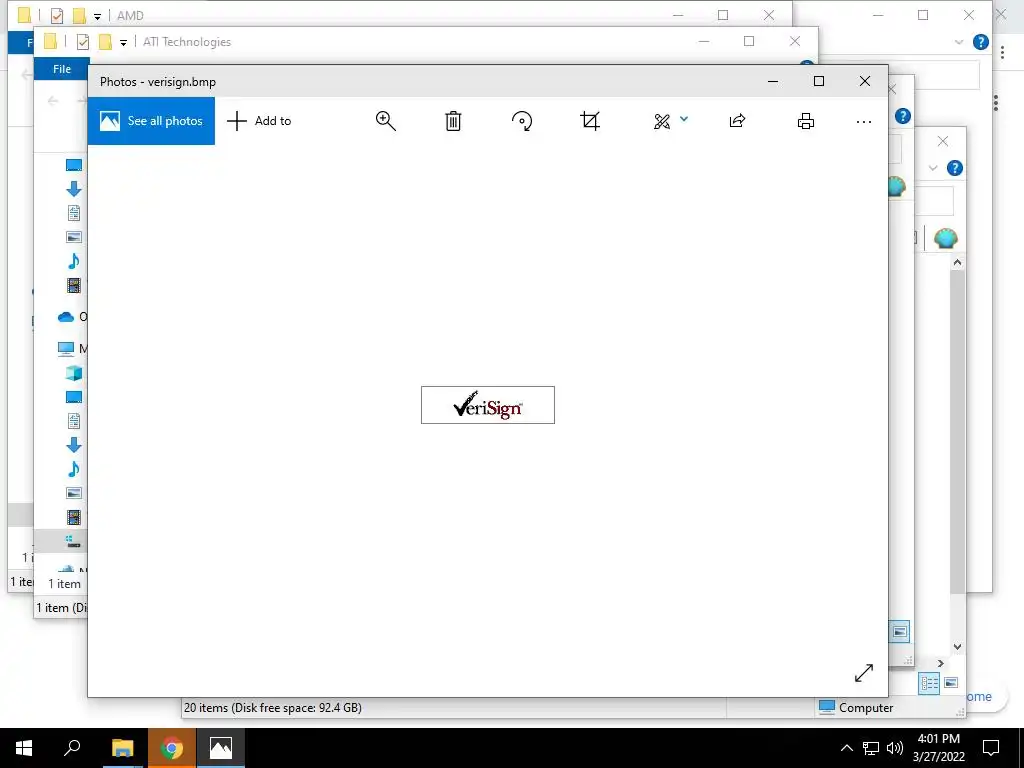Open the See more three-dots menu in Photos
Image resolution: width=1024 pixels, height=768 pixels.
pyautogui.click(x=864, y=121)
